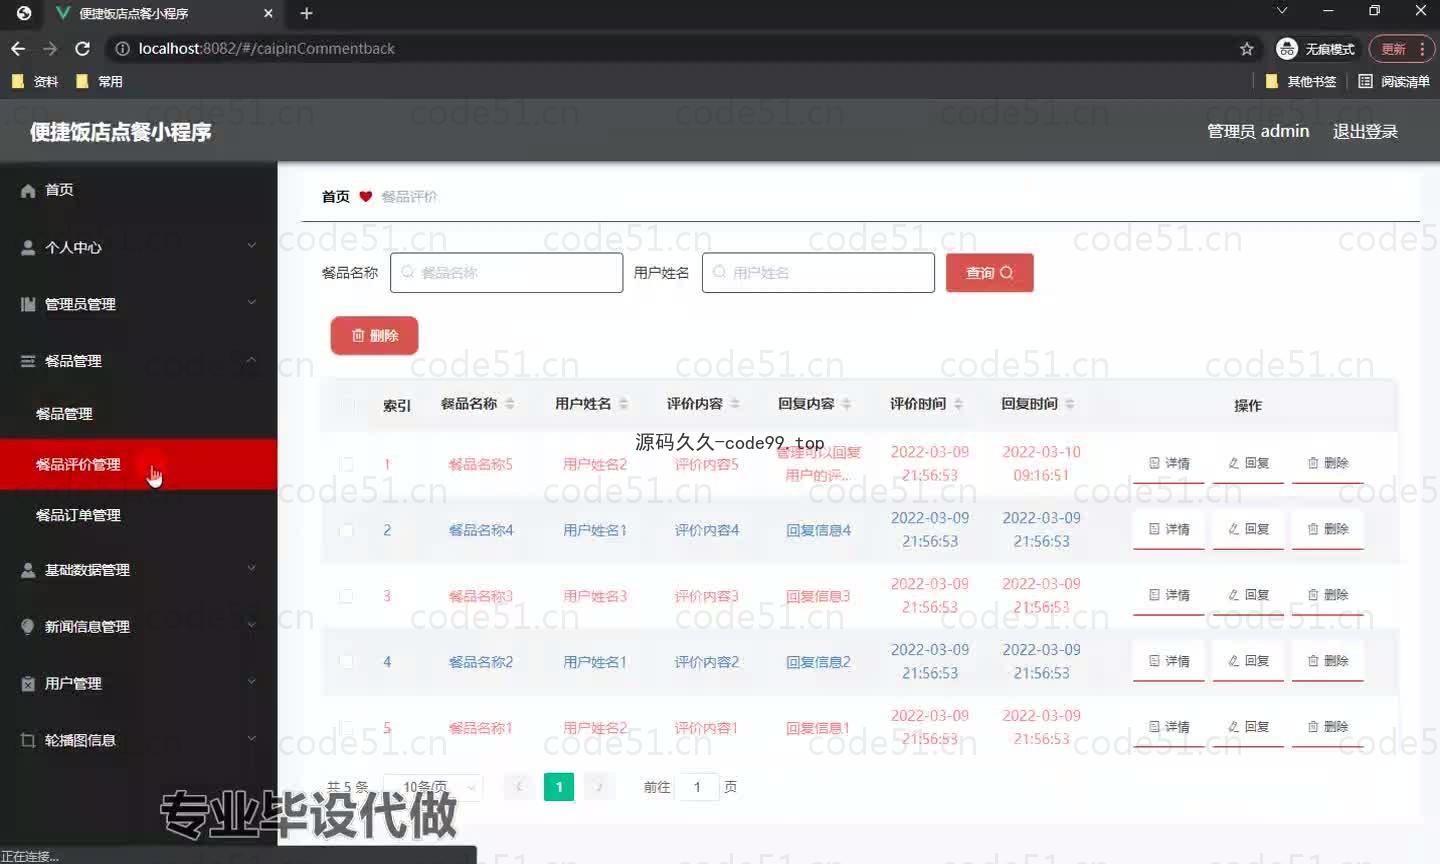Open the 餐品管理 submenu item

coord(138,413)
